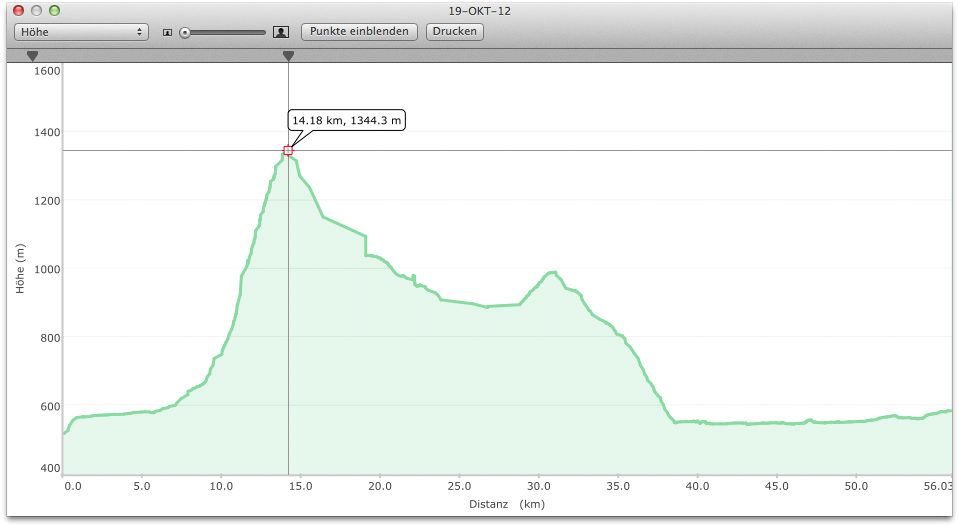Minimize the elevation profile window
959x527 pixels.
click(x=36, y=11)
